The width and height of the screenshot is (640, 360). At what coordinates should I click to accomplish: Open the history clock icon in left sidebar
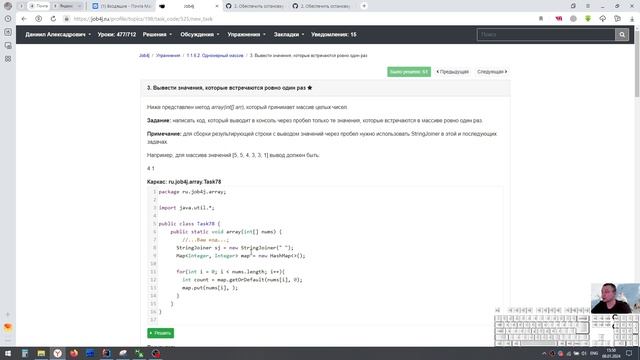click(8, 19)
